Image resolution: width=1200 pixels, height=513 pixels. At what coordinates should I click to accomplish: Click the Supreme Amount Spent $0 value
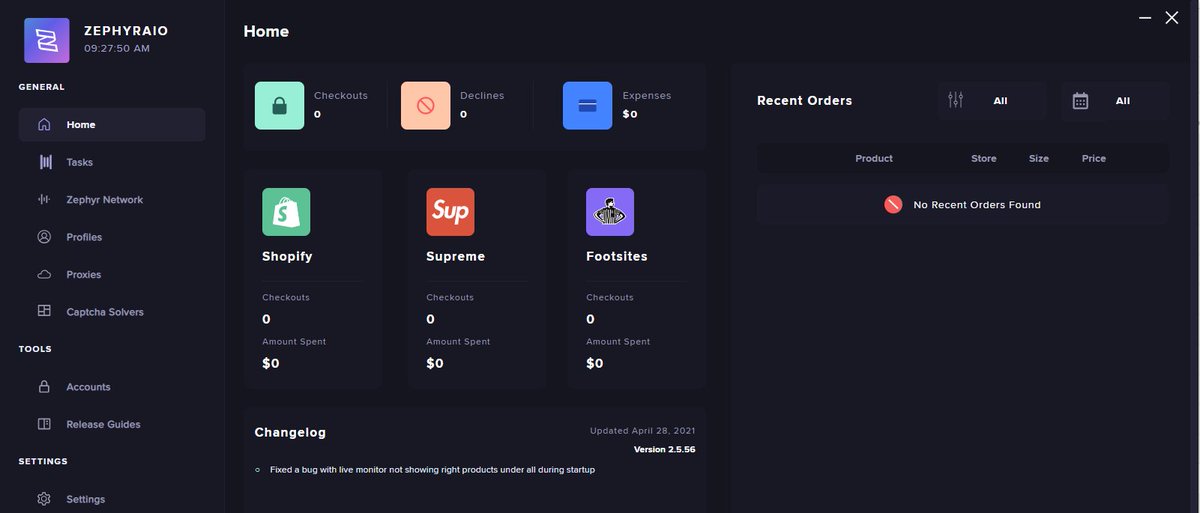coord(435,363)
